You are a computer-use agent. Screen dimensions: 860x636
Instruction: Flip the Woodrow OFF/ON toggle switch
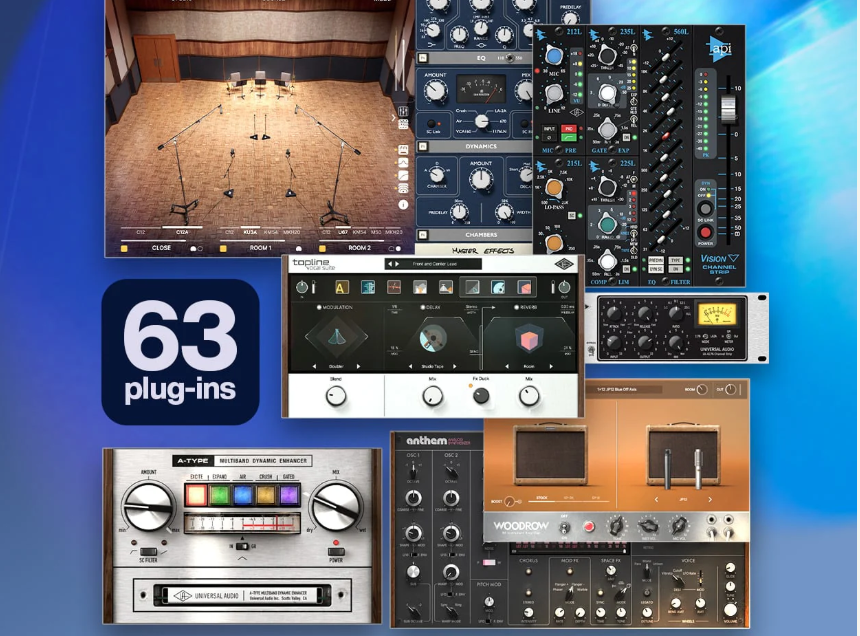(563, 528)
